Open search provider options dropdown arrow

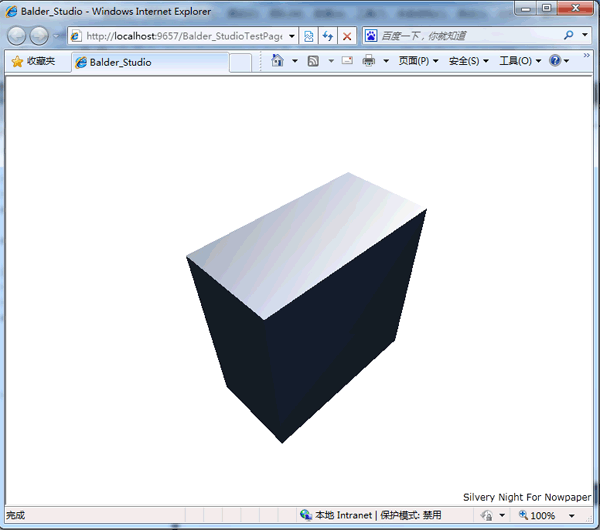[585, 35]
